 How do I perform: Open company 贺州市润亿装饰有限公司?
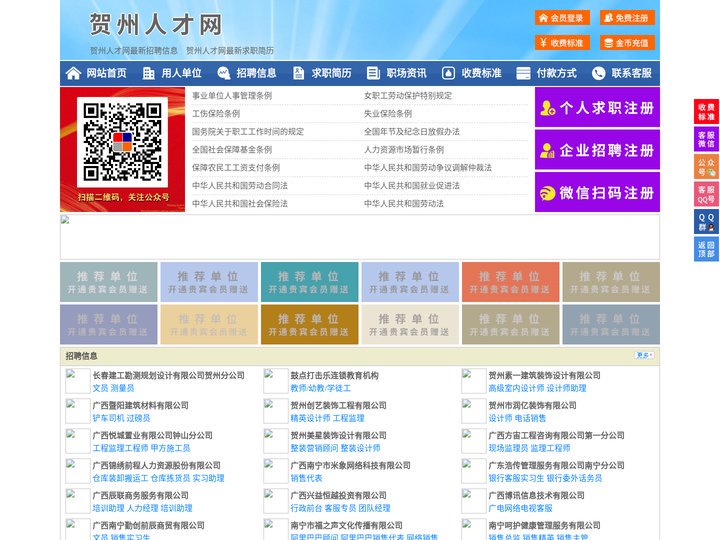pos(533,405)
